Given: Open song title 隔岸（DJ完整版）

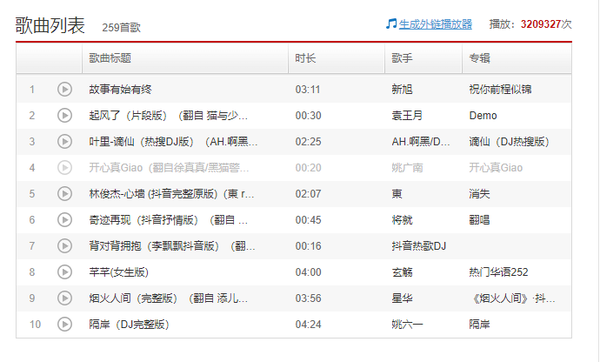Looking at the screenshot, I should (x=129, y=324).
